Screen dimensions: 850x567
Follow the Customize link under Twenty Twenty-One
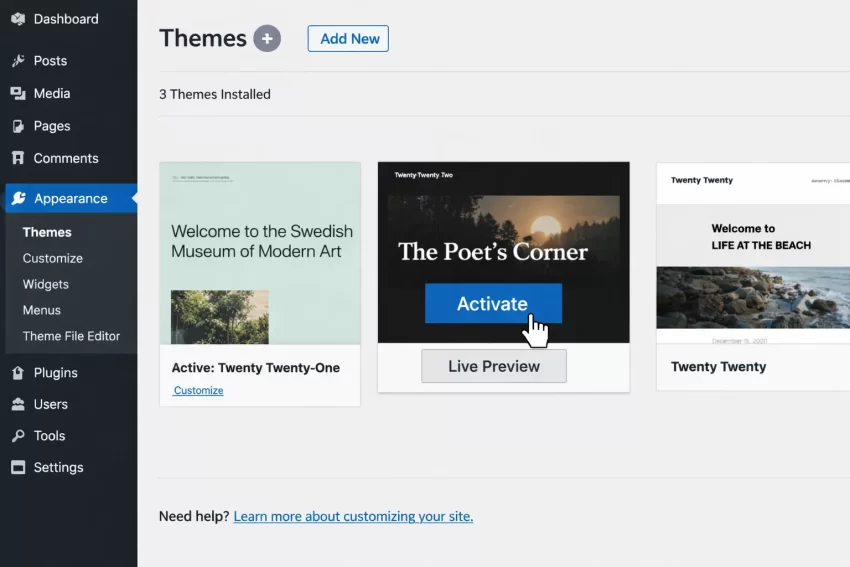(199, 390)
